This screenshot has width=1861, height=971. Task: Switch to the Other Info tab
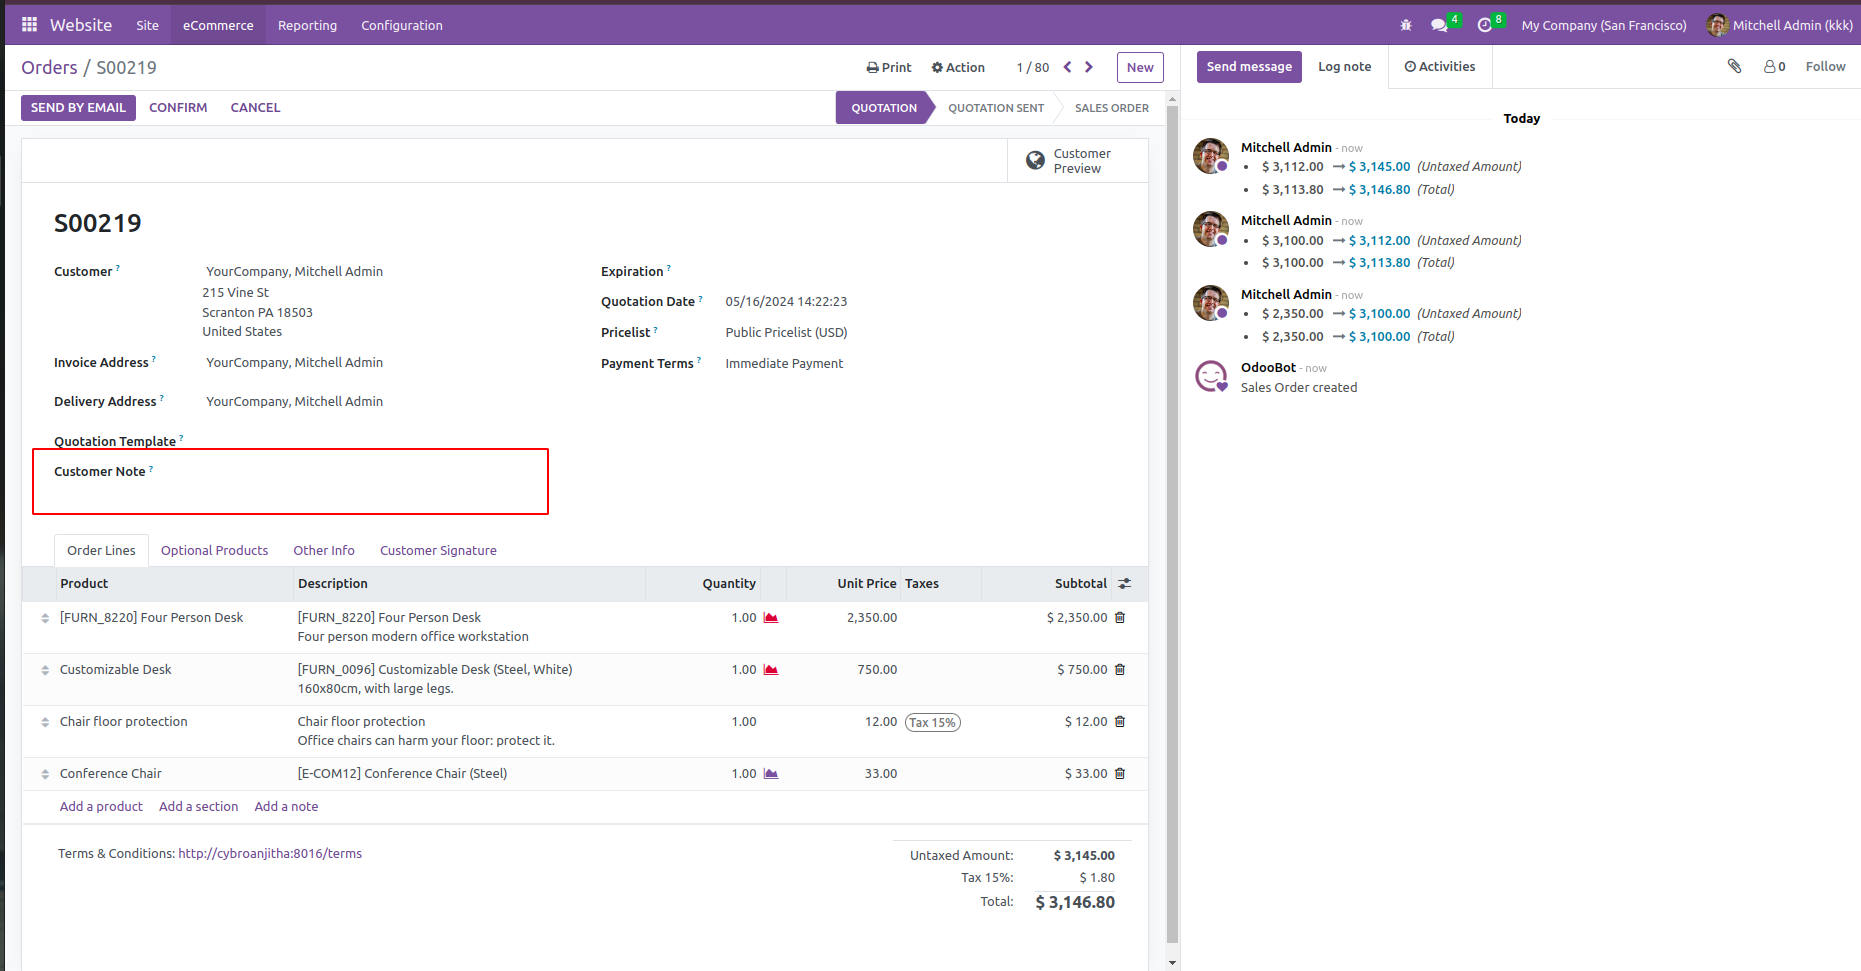click(324, 551)
